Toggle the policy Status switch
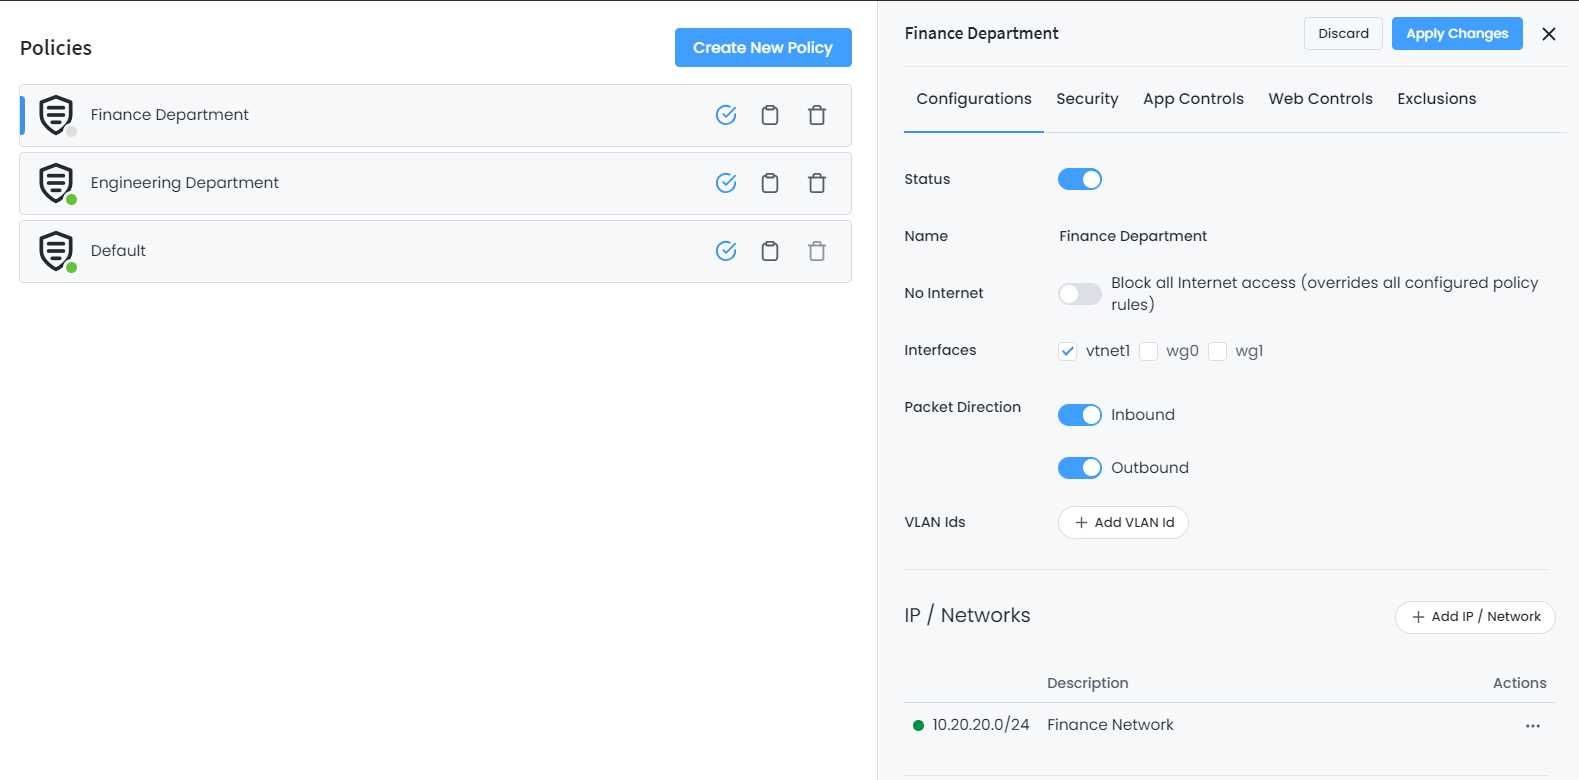 point(1079,179)
